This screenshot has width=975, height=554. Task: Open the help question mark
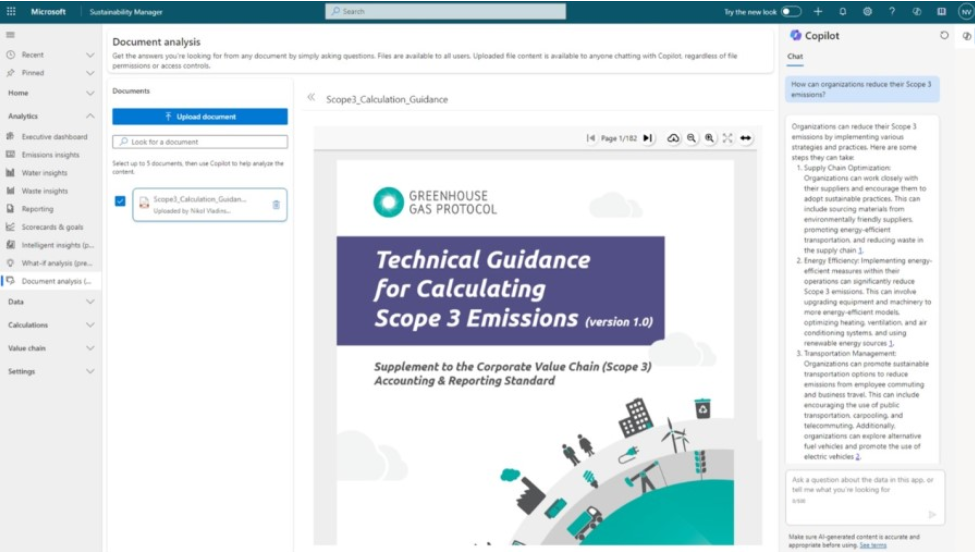click(x=892, y=11)
